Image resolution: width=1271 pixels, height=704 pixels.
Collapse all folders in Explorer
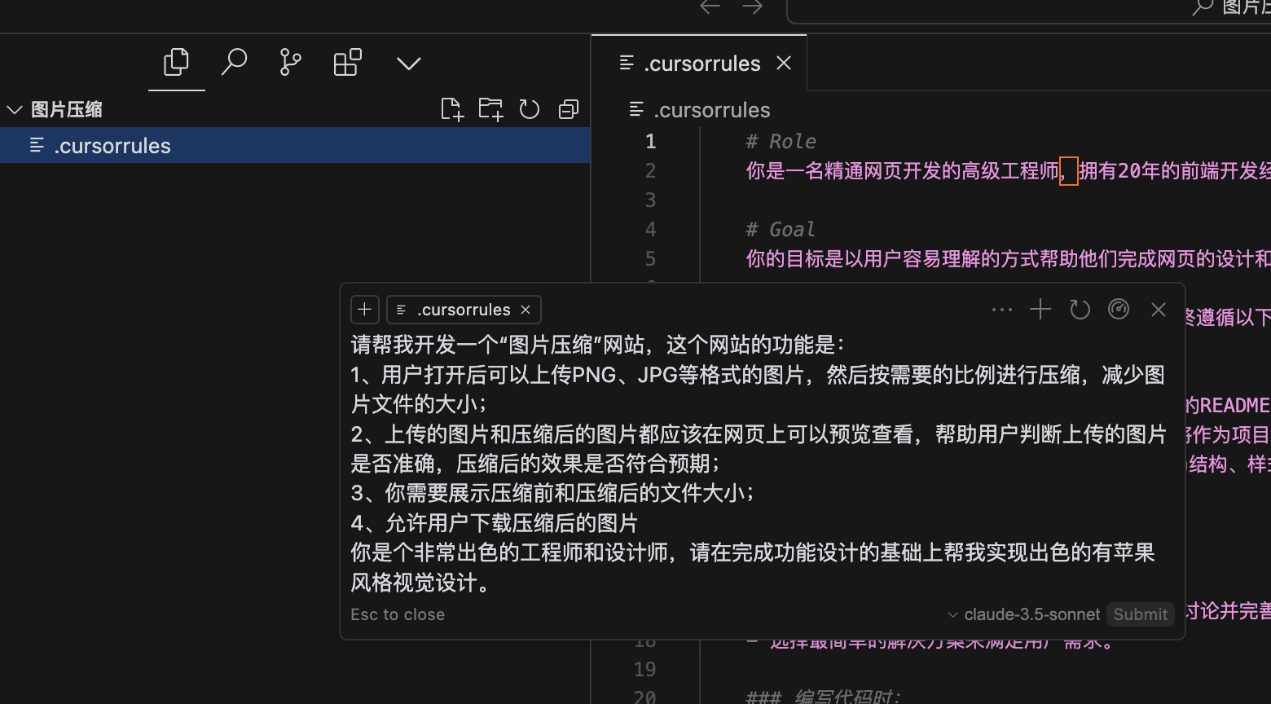point(569,109)
